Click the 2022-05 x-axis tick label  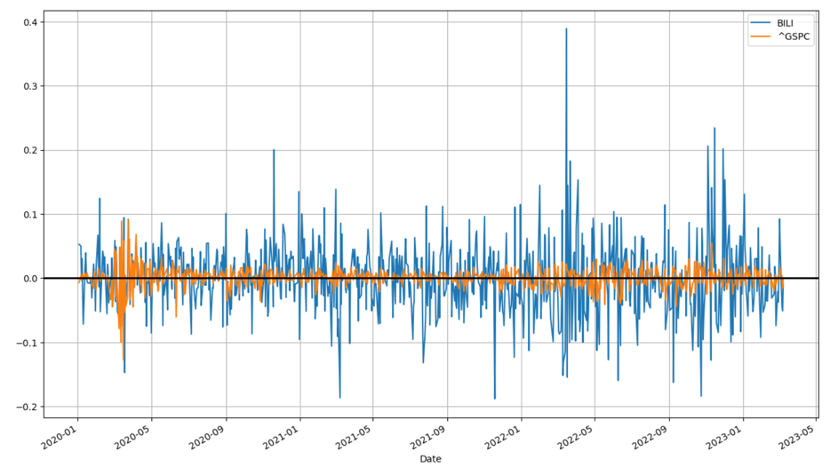[x=577, y=436]
